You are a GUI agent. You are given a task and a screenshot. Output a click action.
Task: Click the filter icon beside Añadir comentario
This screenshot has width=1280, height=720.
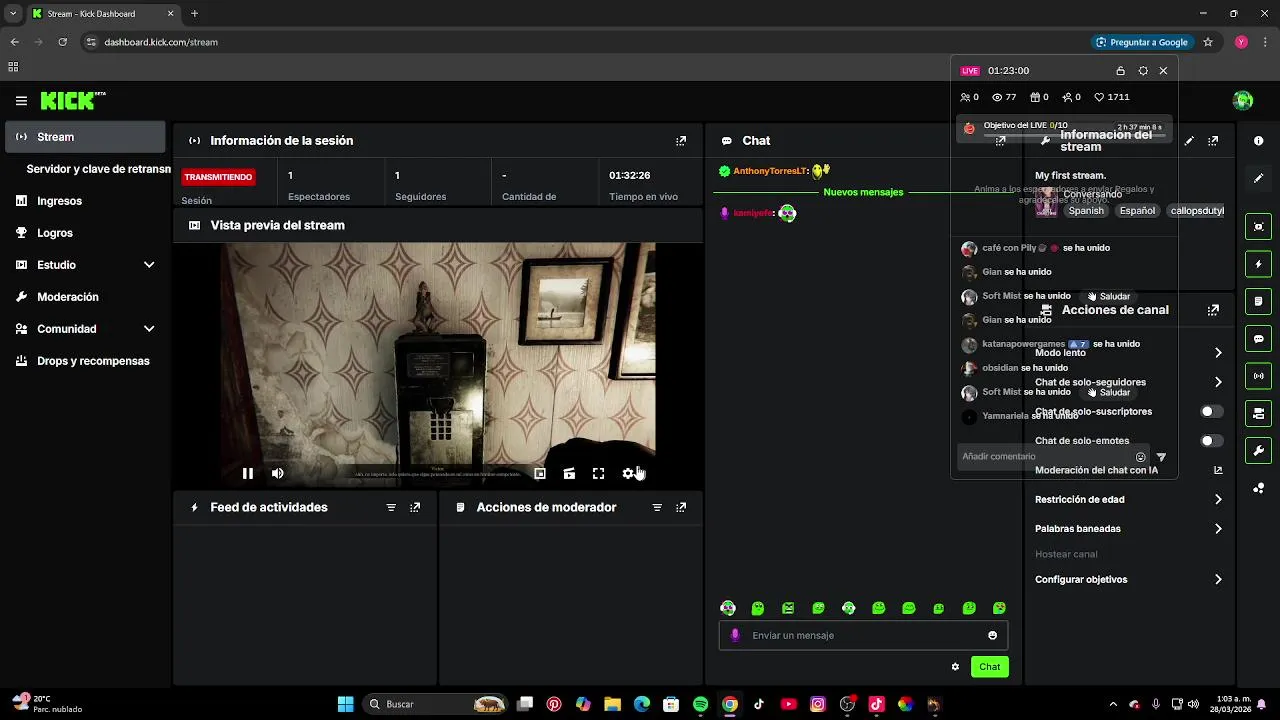1161,457
